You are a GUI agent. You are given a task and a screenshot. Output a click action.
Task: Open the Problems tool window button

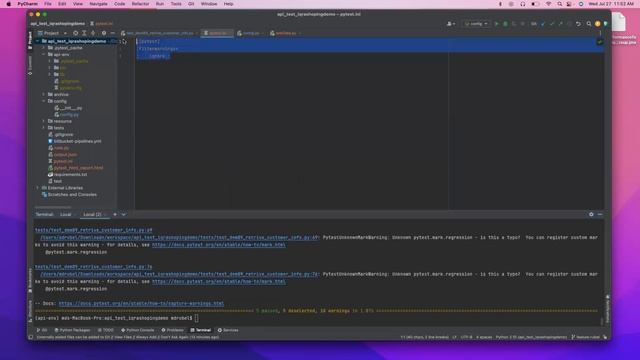(x=173, y=330)
